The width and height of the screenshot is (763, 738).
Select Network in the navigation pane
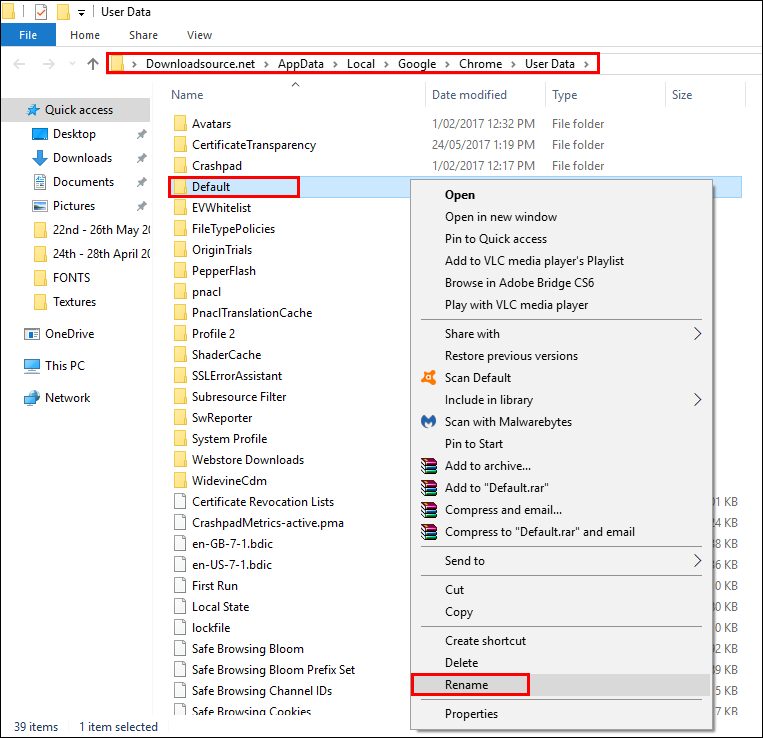67,398
